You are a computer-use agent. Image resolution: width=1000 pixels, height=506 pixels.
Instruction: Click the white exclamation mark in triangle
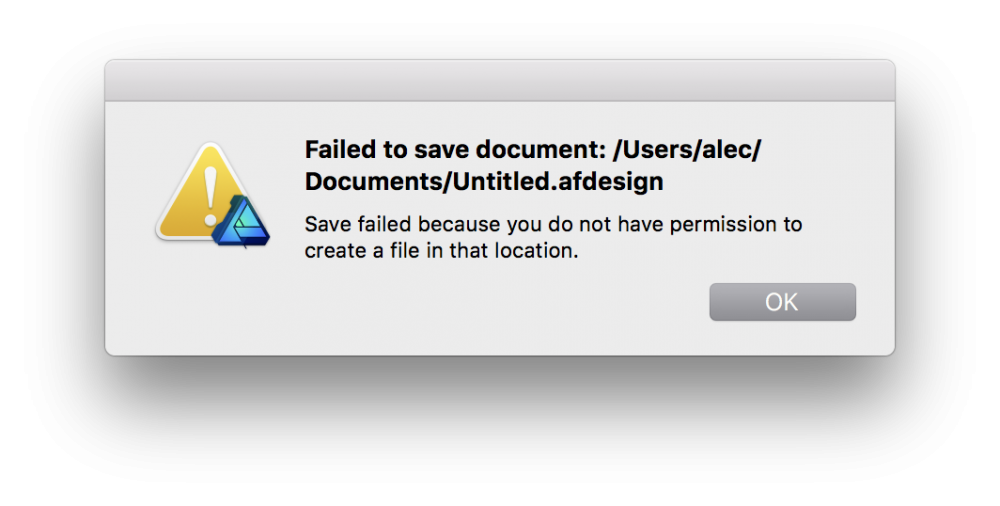pos(210,195)
